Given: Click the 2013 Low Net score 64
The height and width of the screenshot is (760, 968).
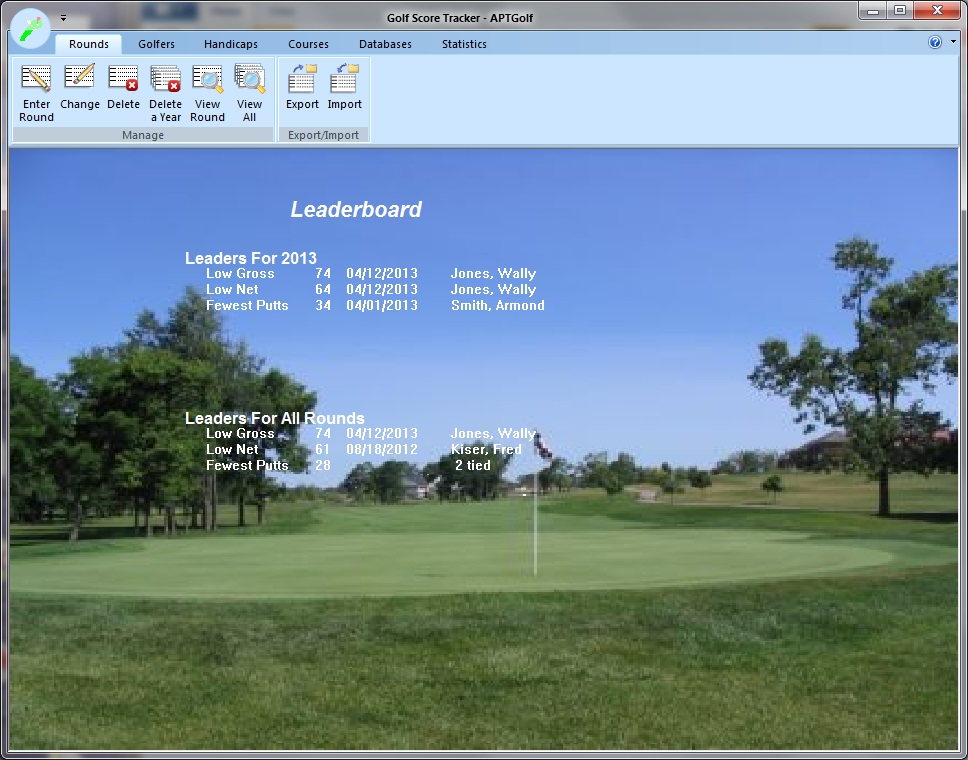Looking at the screenshot, I should pyautogui.click(x=323, y=289).
